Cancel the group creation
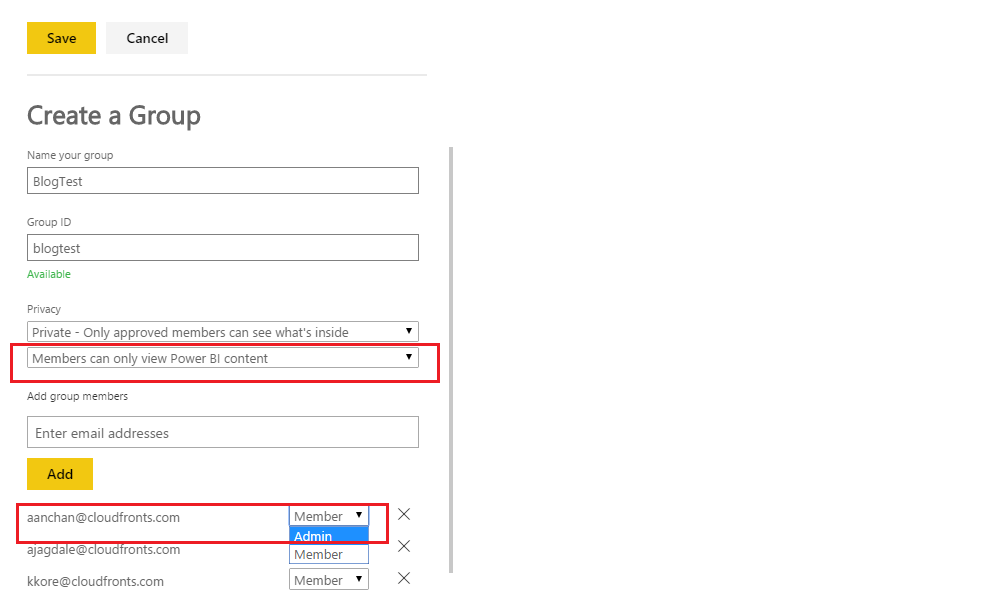 [147, 38]
